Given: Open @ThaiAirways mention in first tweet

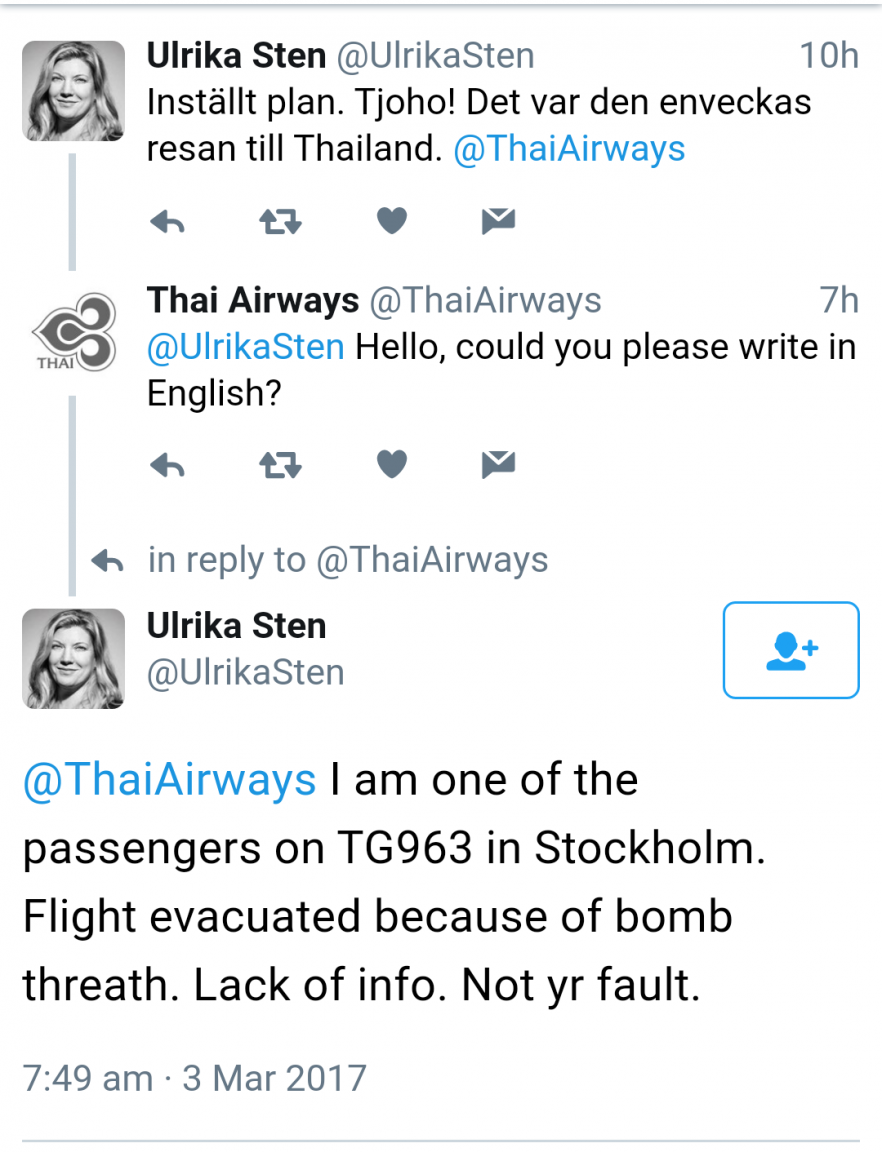Looking at the screenshot, I should (569, 149).
